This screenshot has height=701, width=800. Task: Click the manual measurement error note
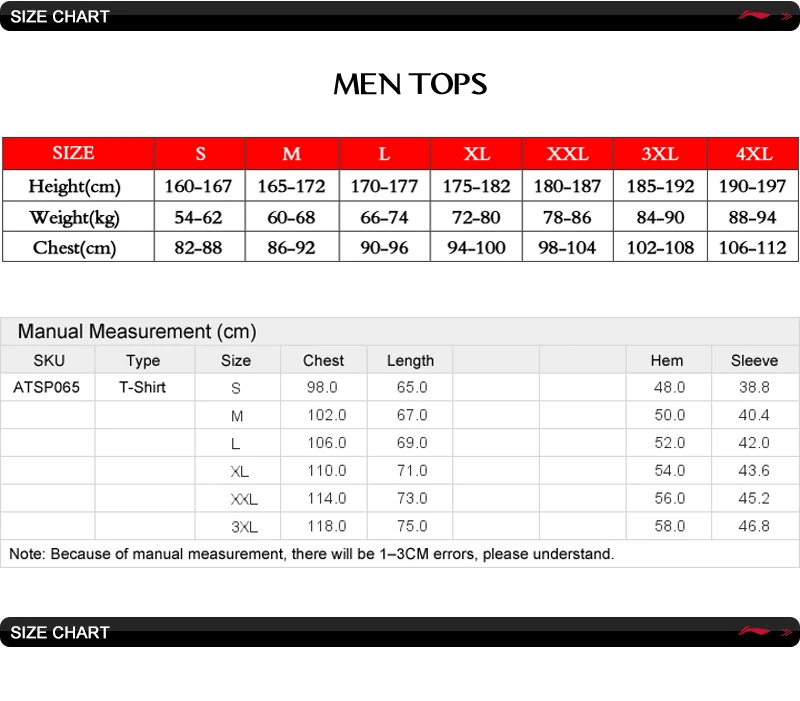point(312,554)
